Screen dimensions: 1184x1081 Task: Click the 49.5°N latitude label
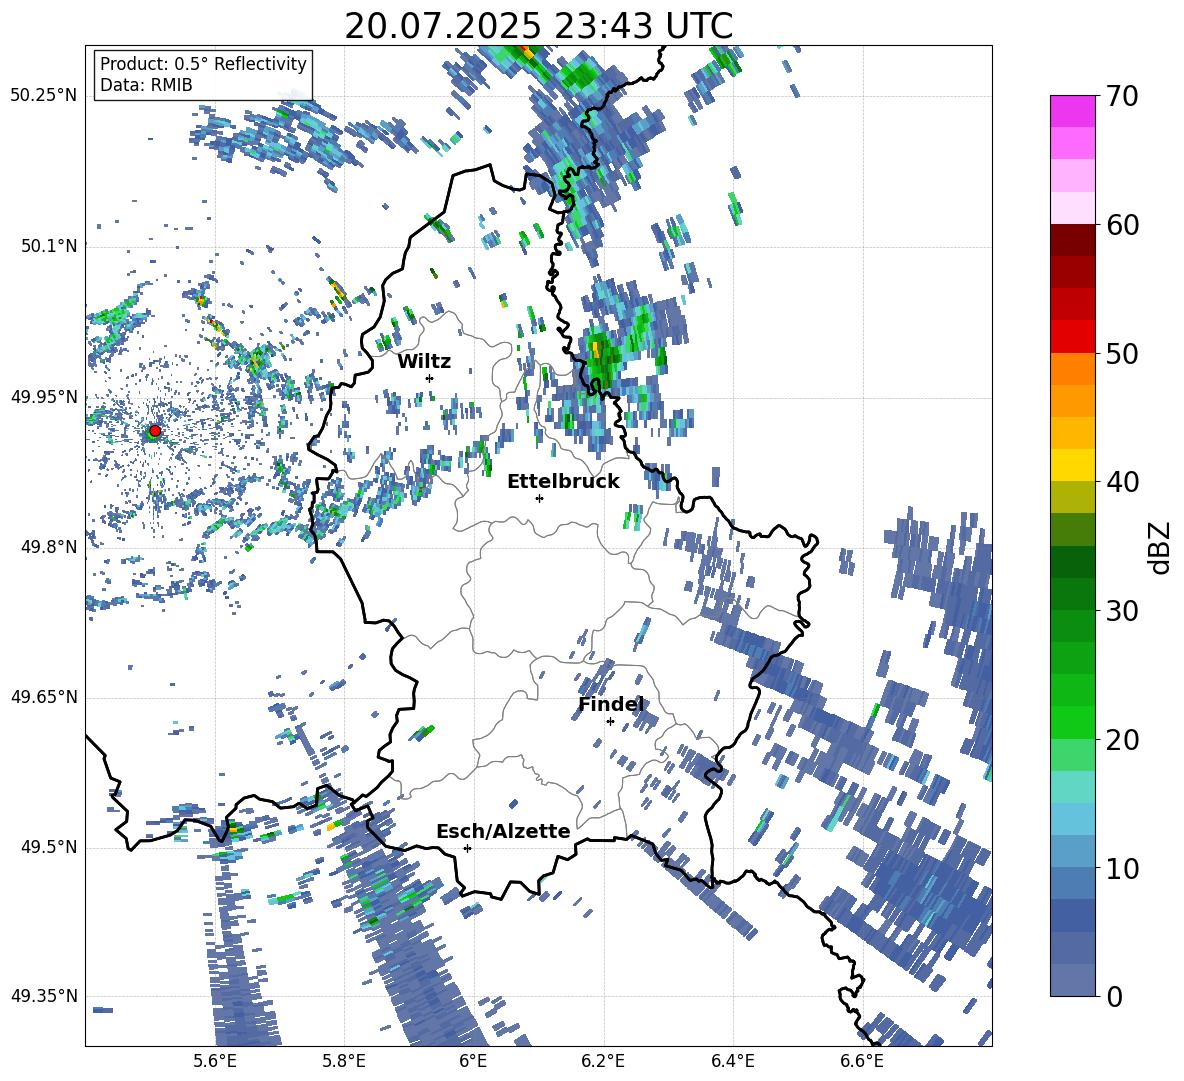tap(49, 847)
